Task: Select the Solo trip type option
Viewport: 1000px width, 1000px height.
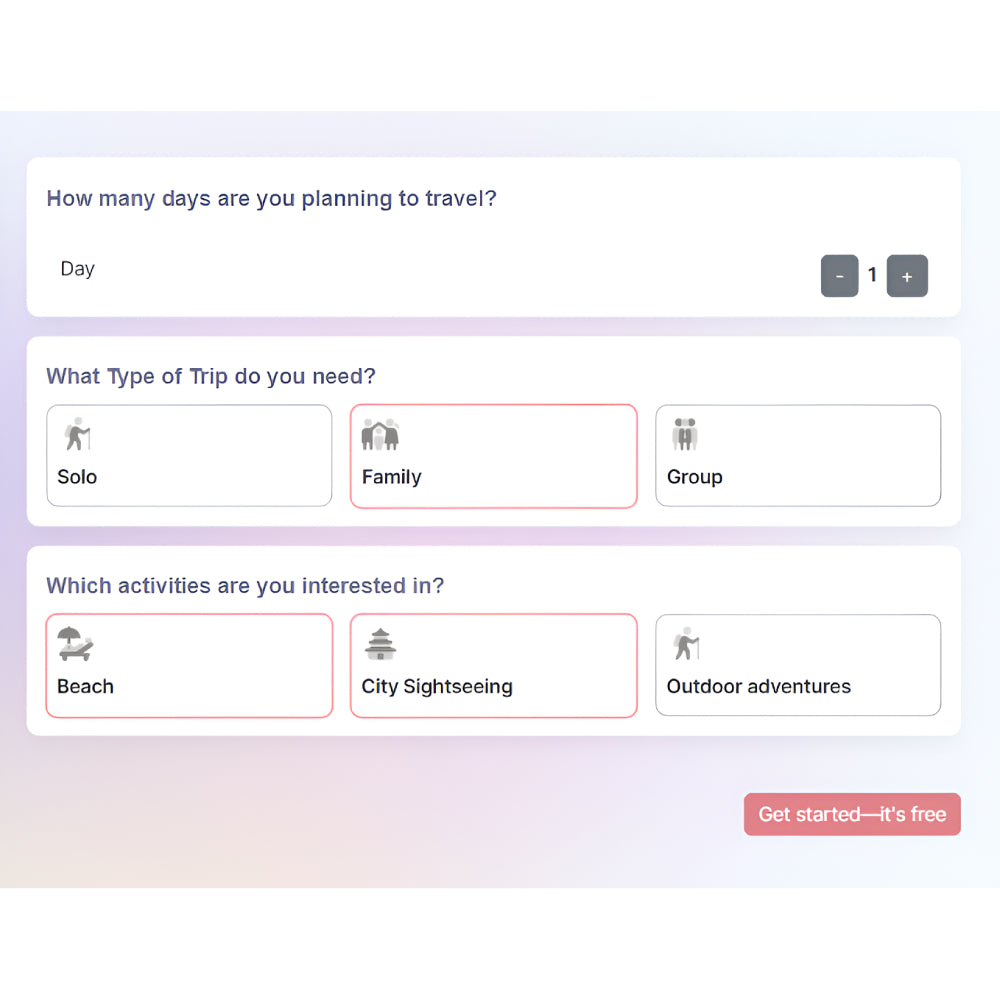Action: pyautogui.click(x=189, y=455)
